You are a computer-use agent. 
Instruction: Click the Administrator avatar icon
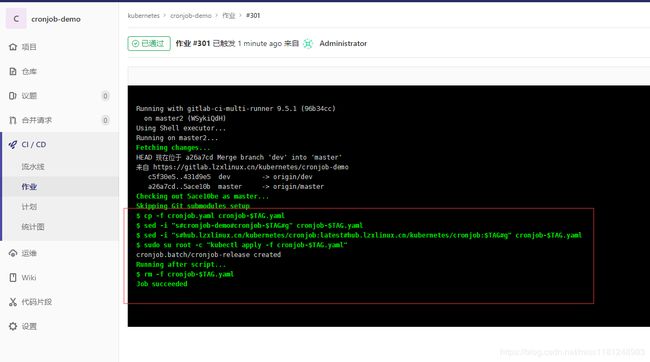[308, 44]
